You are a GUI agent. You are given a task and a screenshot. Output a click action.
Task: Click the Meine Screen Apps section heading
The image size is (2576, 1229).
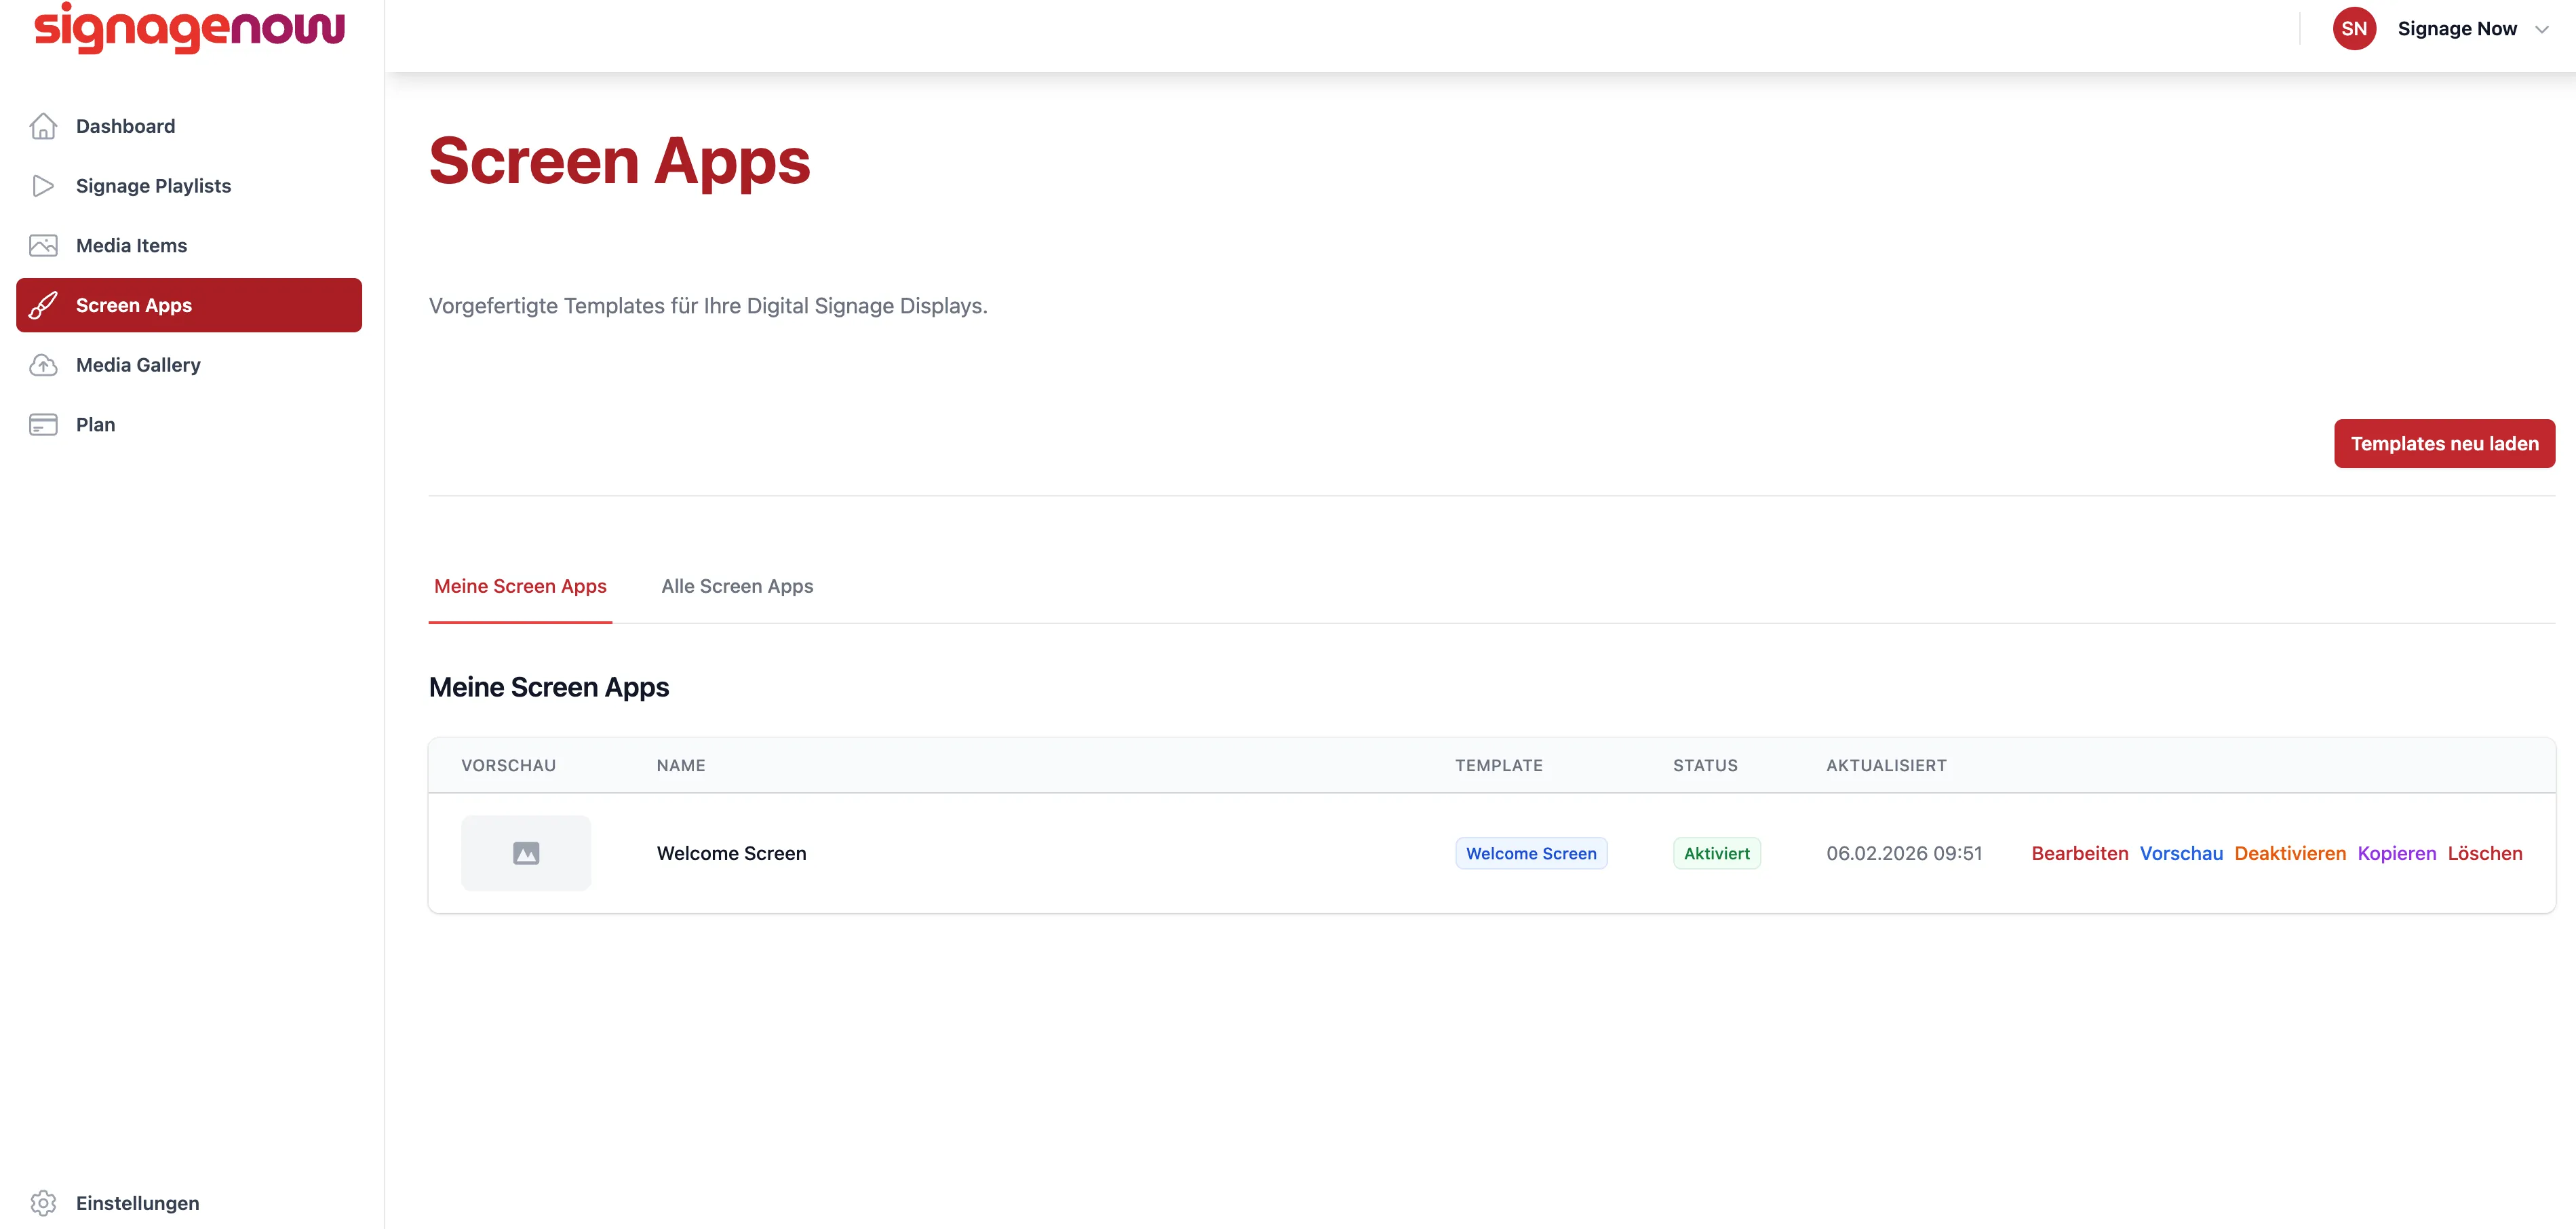point(549,688)
